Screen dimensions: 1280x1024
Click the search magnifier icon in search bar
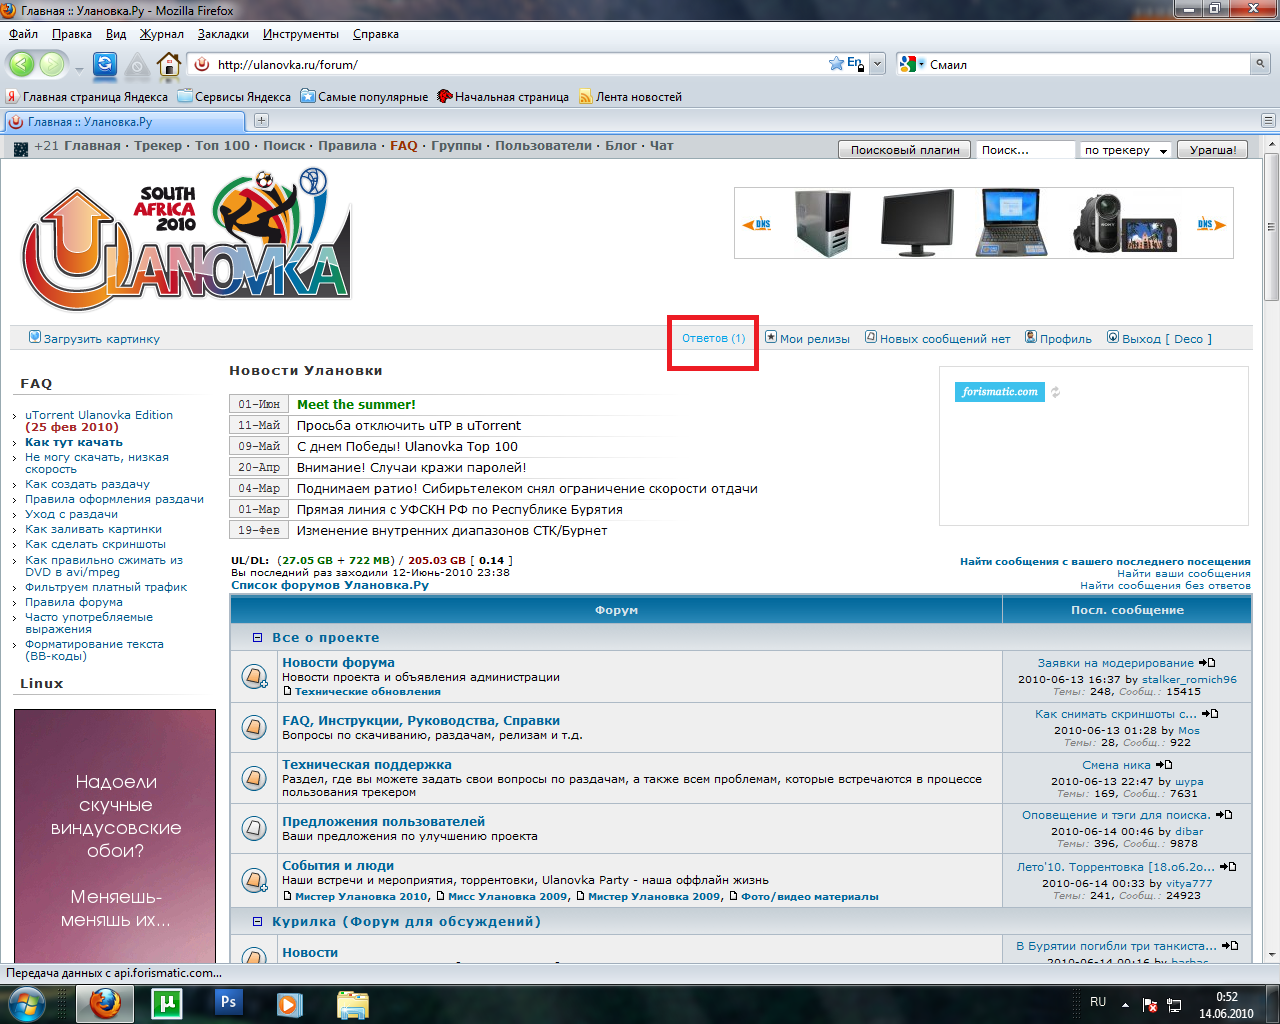1260,64
